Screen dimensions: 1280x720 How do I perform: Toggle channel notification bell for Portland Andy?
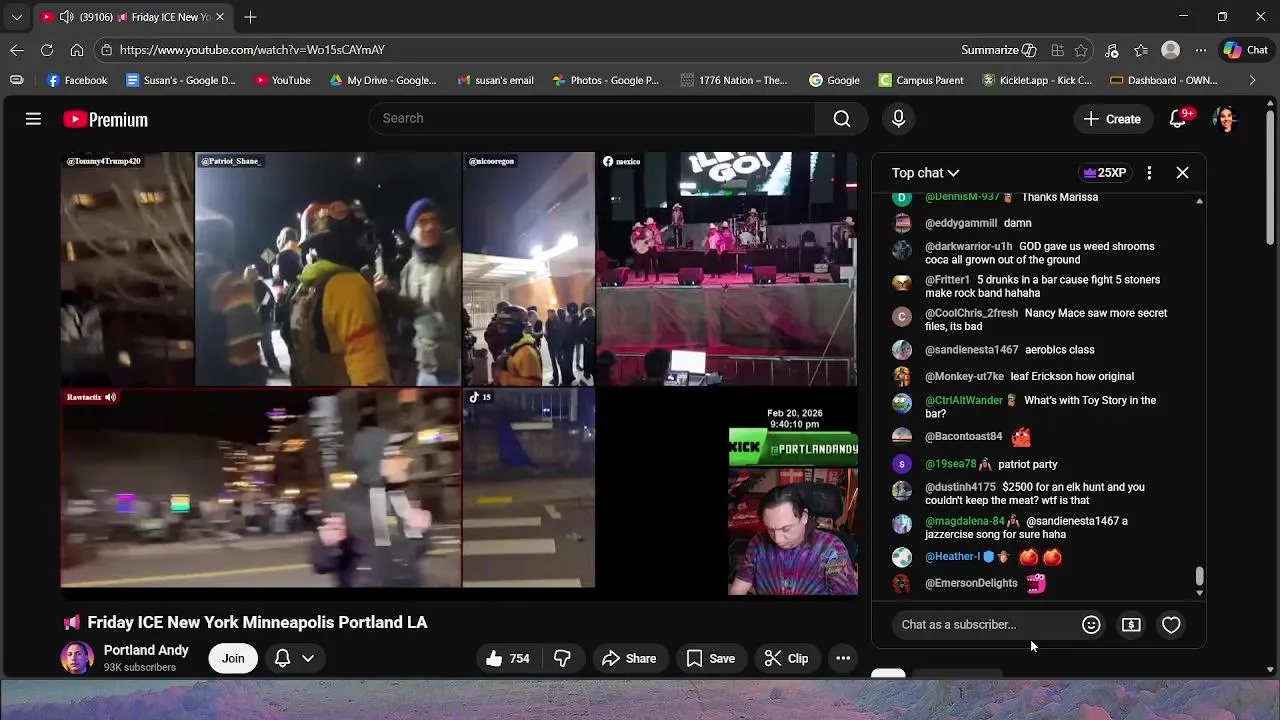point(282,658)
